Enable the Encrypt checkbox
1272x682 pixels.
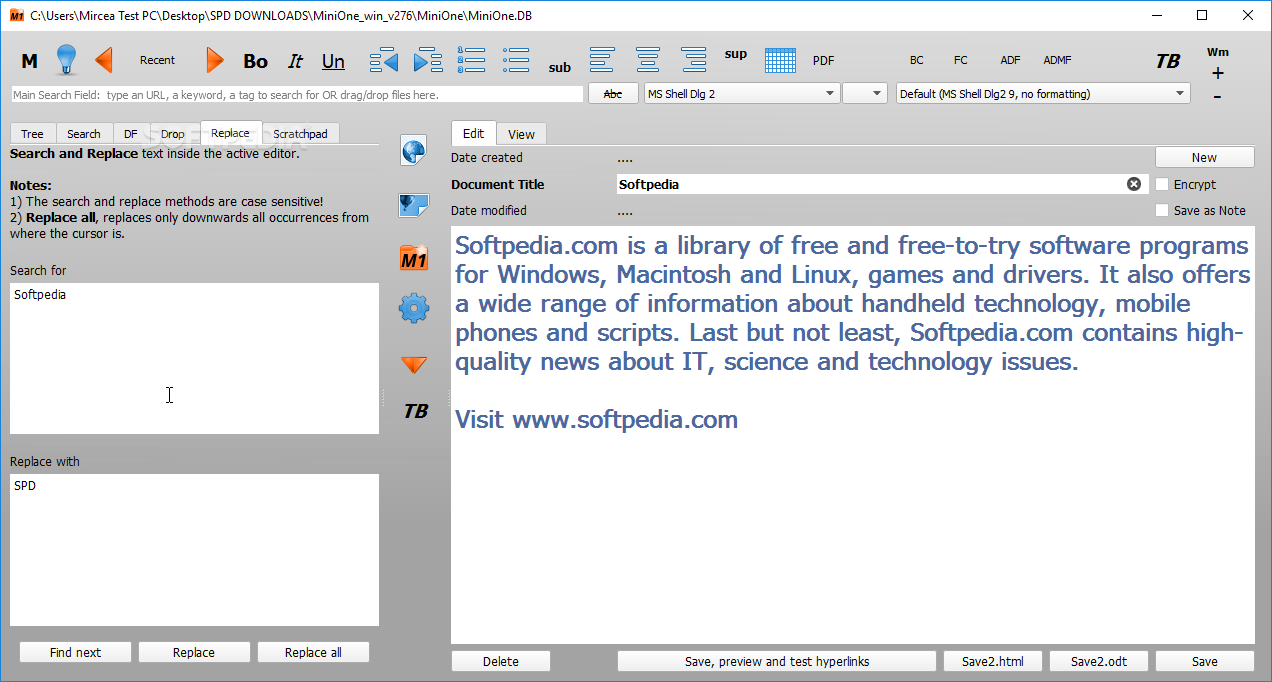click(x=1162, y=184)
